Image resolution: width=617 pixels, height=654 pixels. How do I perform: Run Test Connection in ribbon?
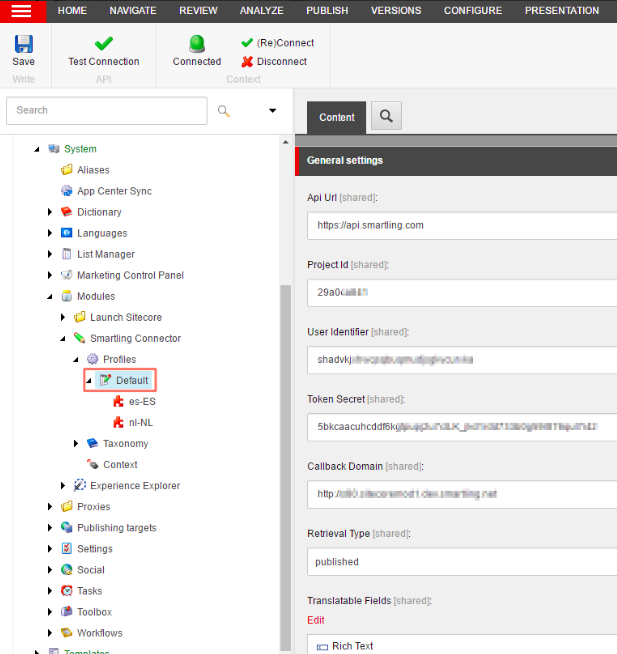click(x=103, y=45)
